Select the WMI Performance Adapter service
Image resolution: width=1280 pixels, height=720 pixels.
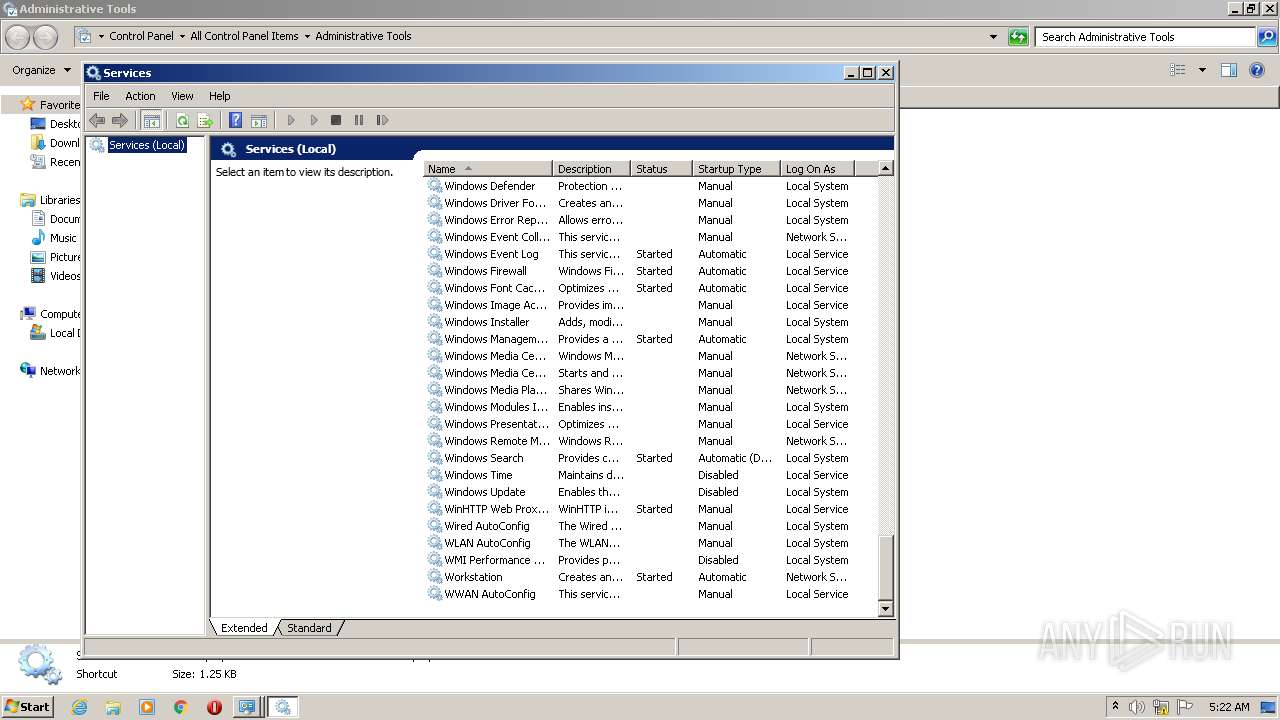tap(650, 560)
